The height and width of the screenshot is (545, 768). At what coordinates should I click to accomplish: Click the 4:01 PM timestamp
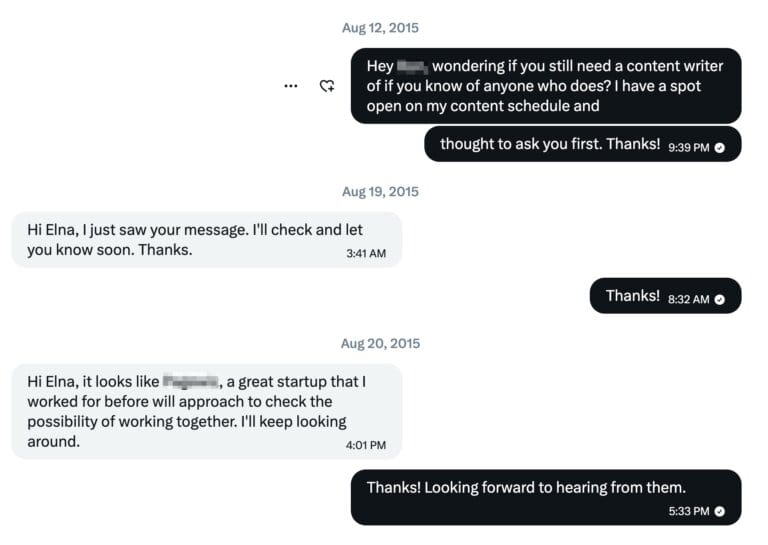366,445
